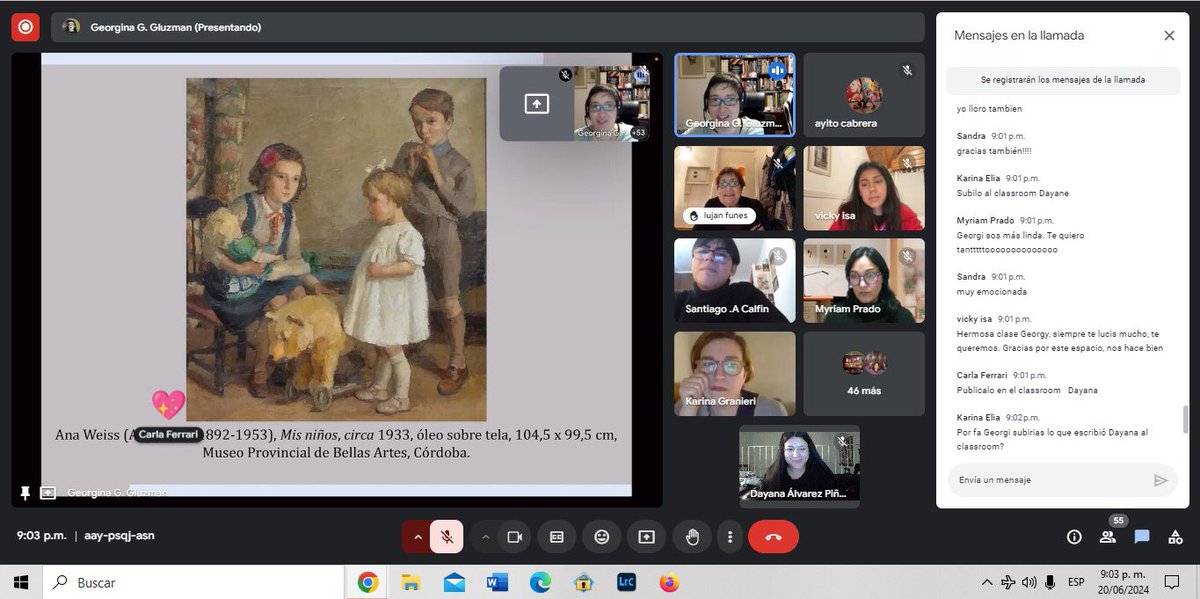Open the in-call chat messages panel

(1141, 537)
